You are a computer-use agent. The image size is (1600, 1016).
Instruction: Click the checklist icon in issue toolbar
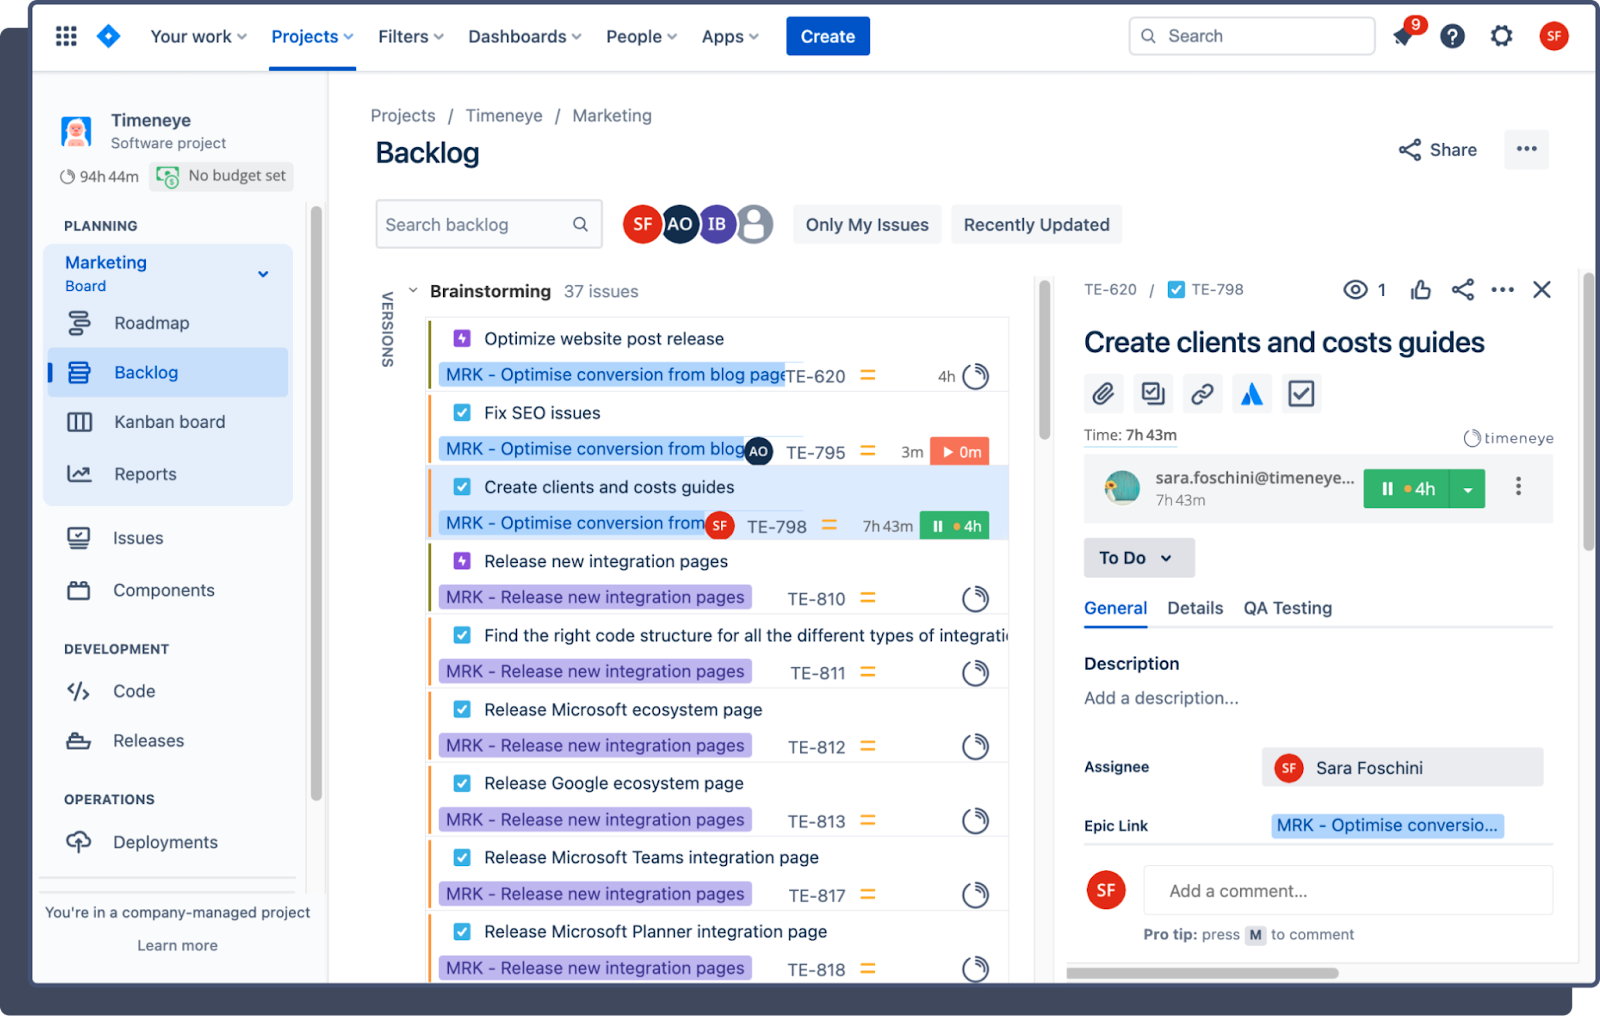(1301, 393)
